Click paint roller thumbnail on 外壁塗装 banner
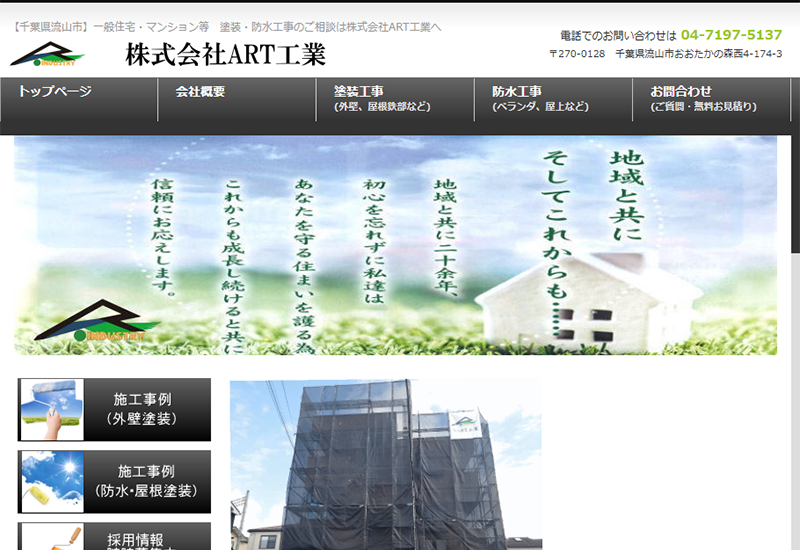The image size is (800, 550). tap(52, 410)
